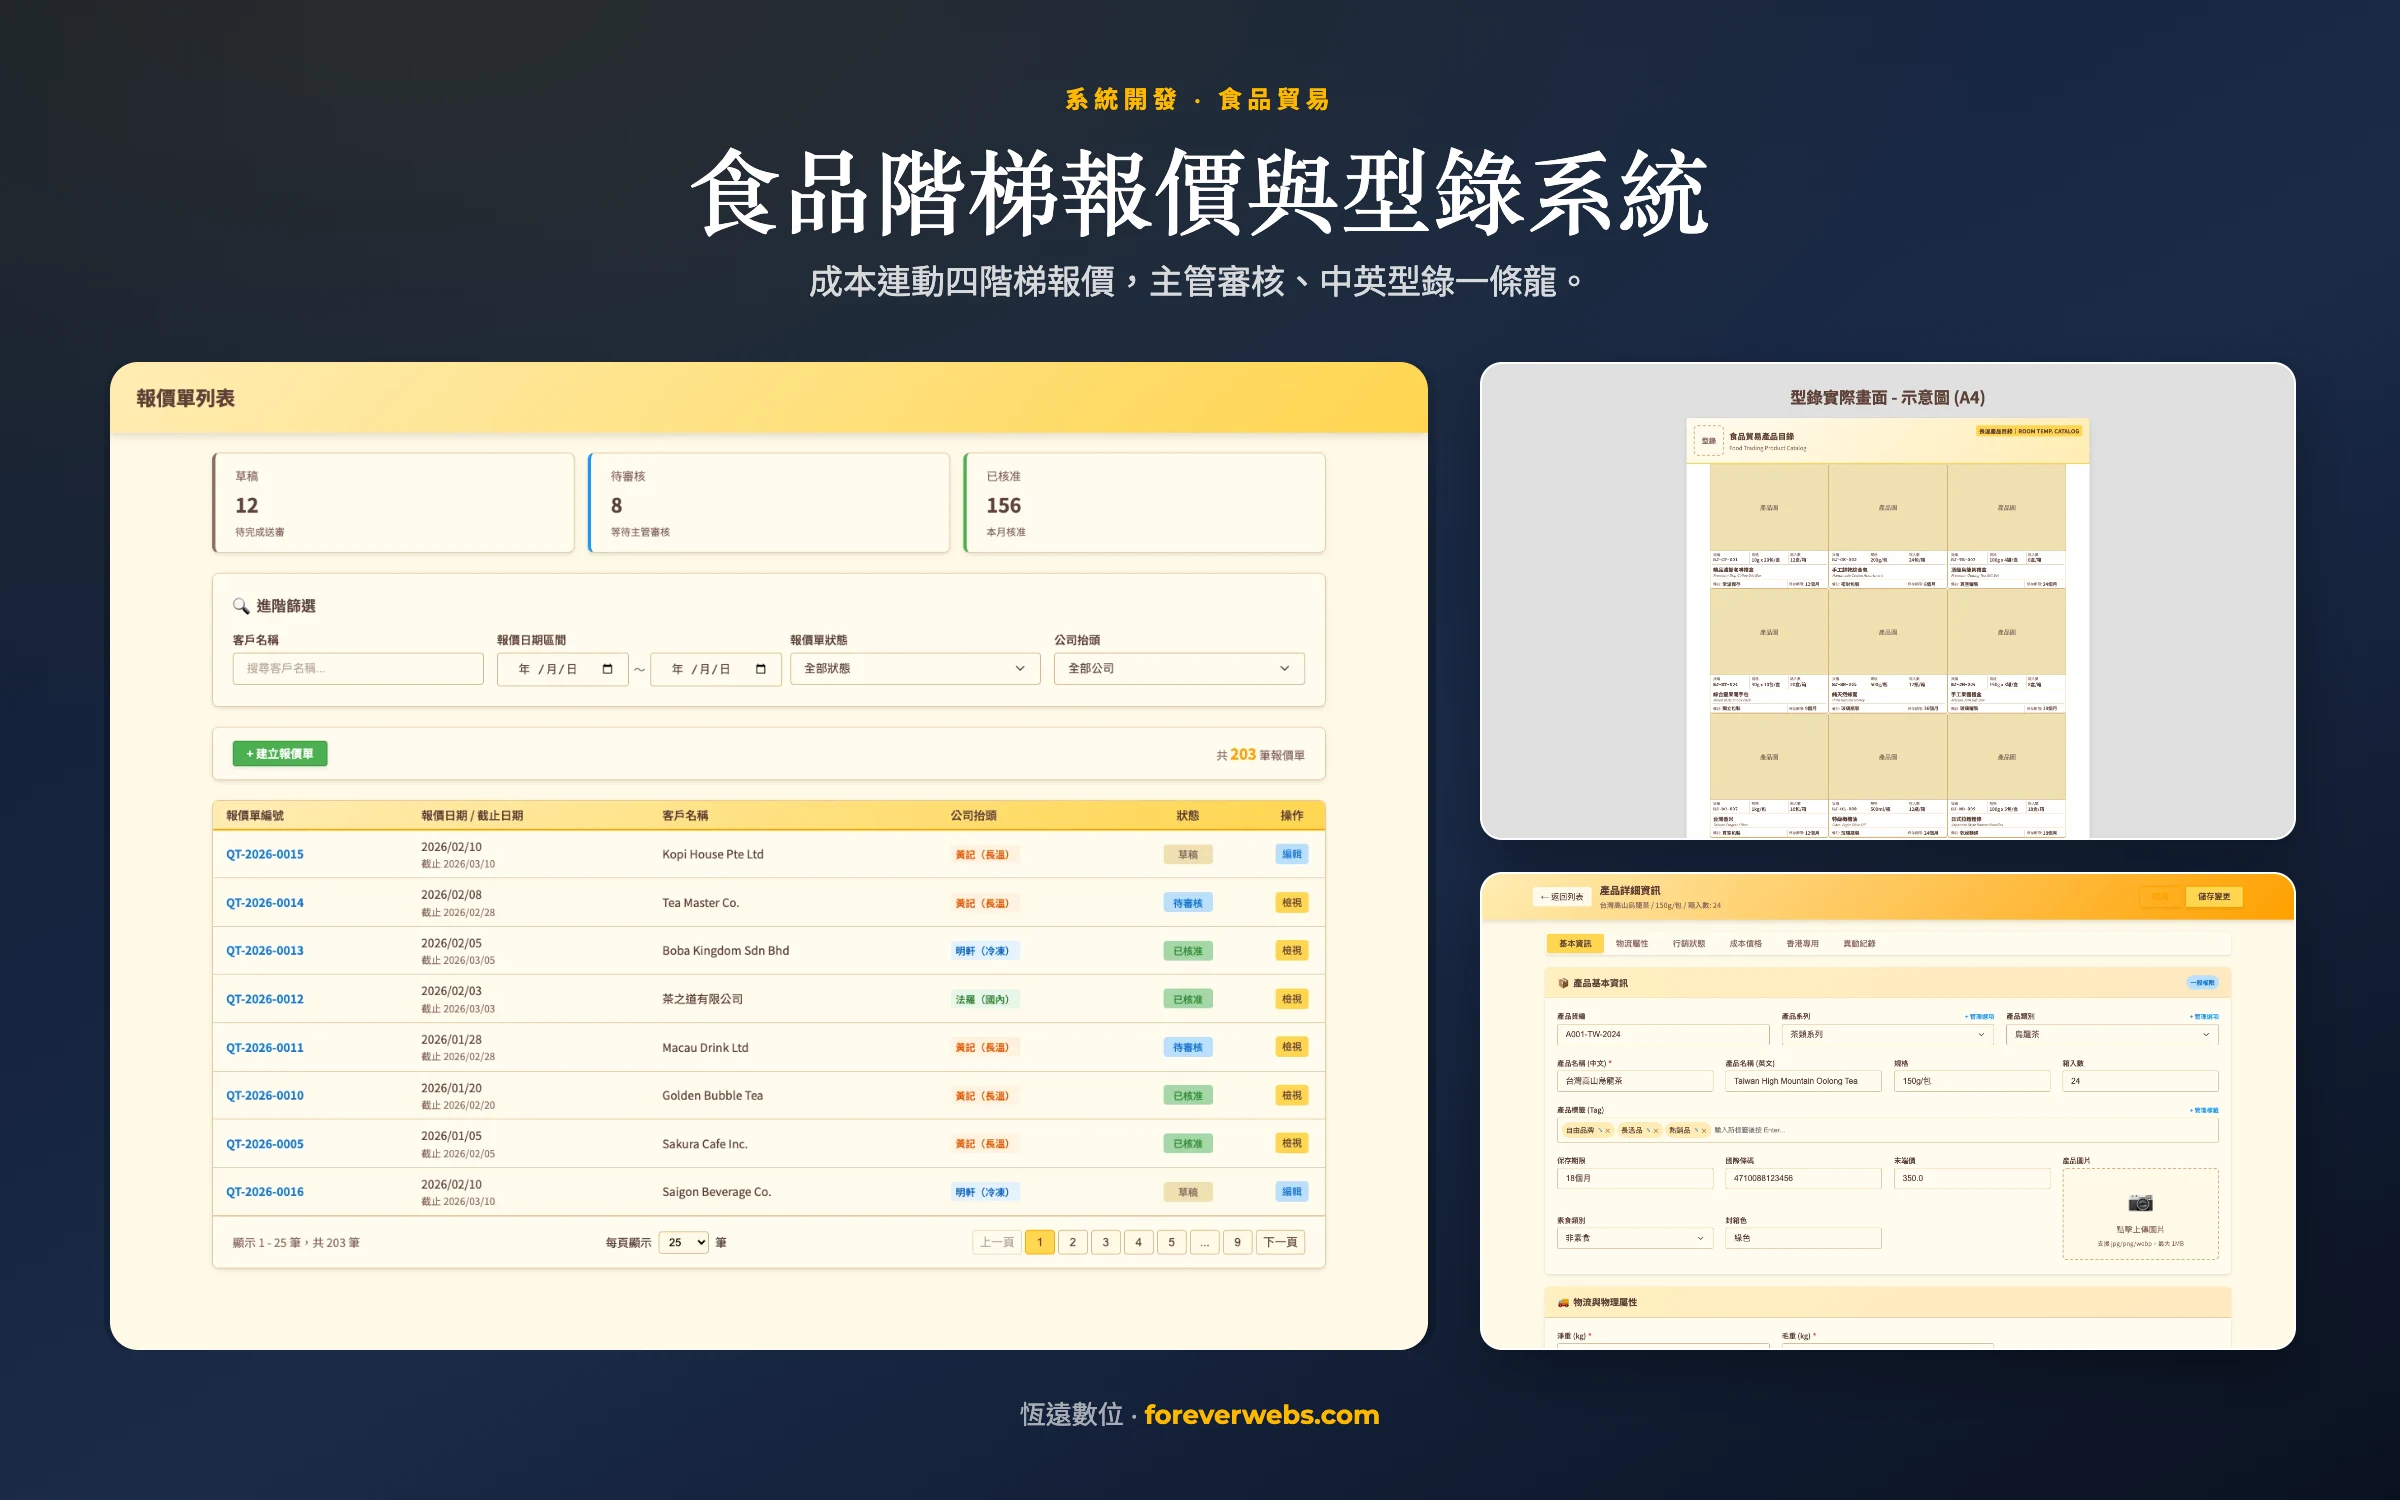Click the English name field Taiwan High Mountain Oolong Tea

1803,1081
